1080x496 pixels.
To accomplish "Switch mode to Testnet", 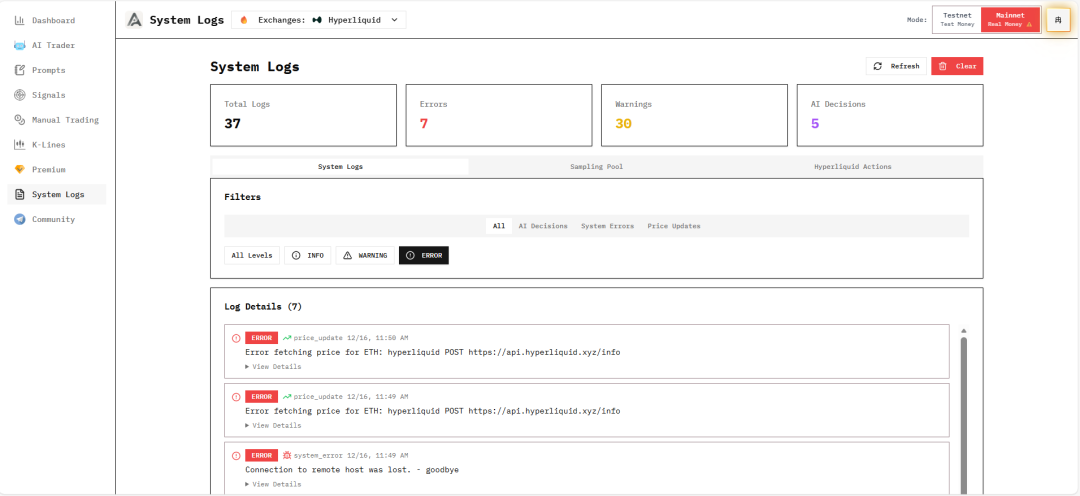I will [957, 20].
